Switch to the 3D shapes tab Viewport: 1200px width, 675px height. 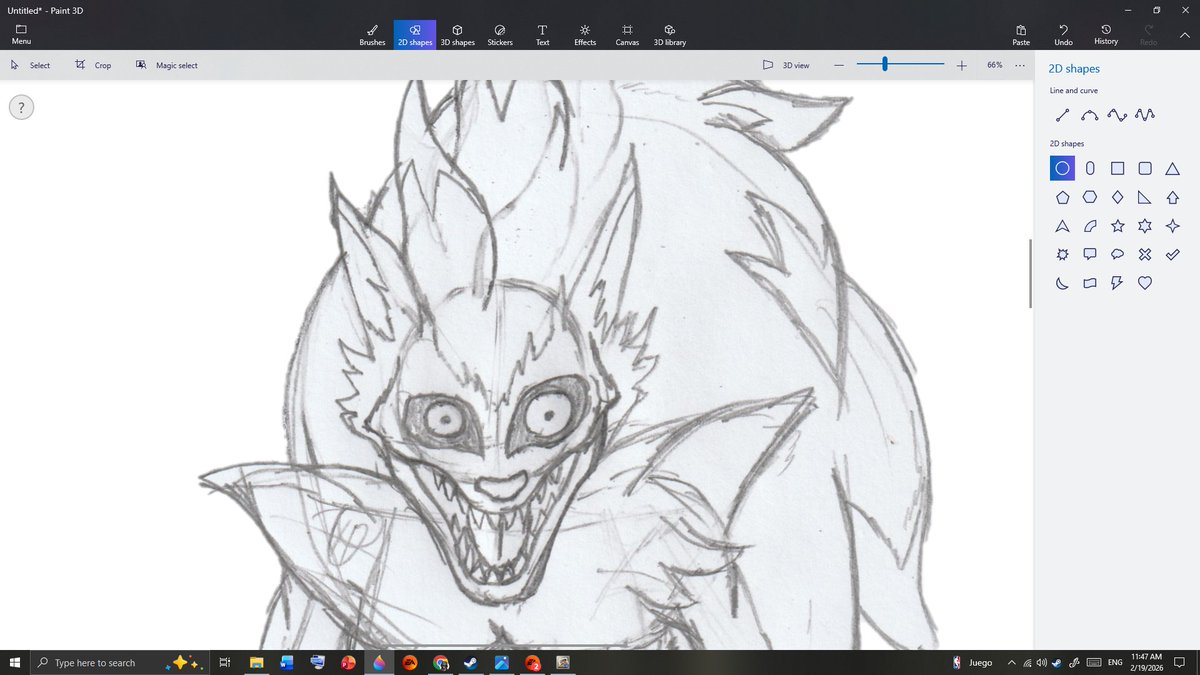click(x=457, y=35)
